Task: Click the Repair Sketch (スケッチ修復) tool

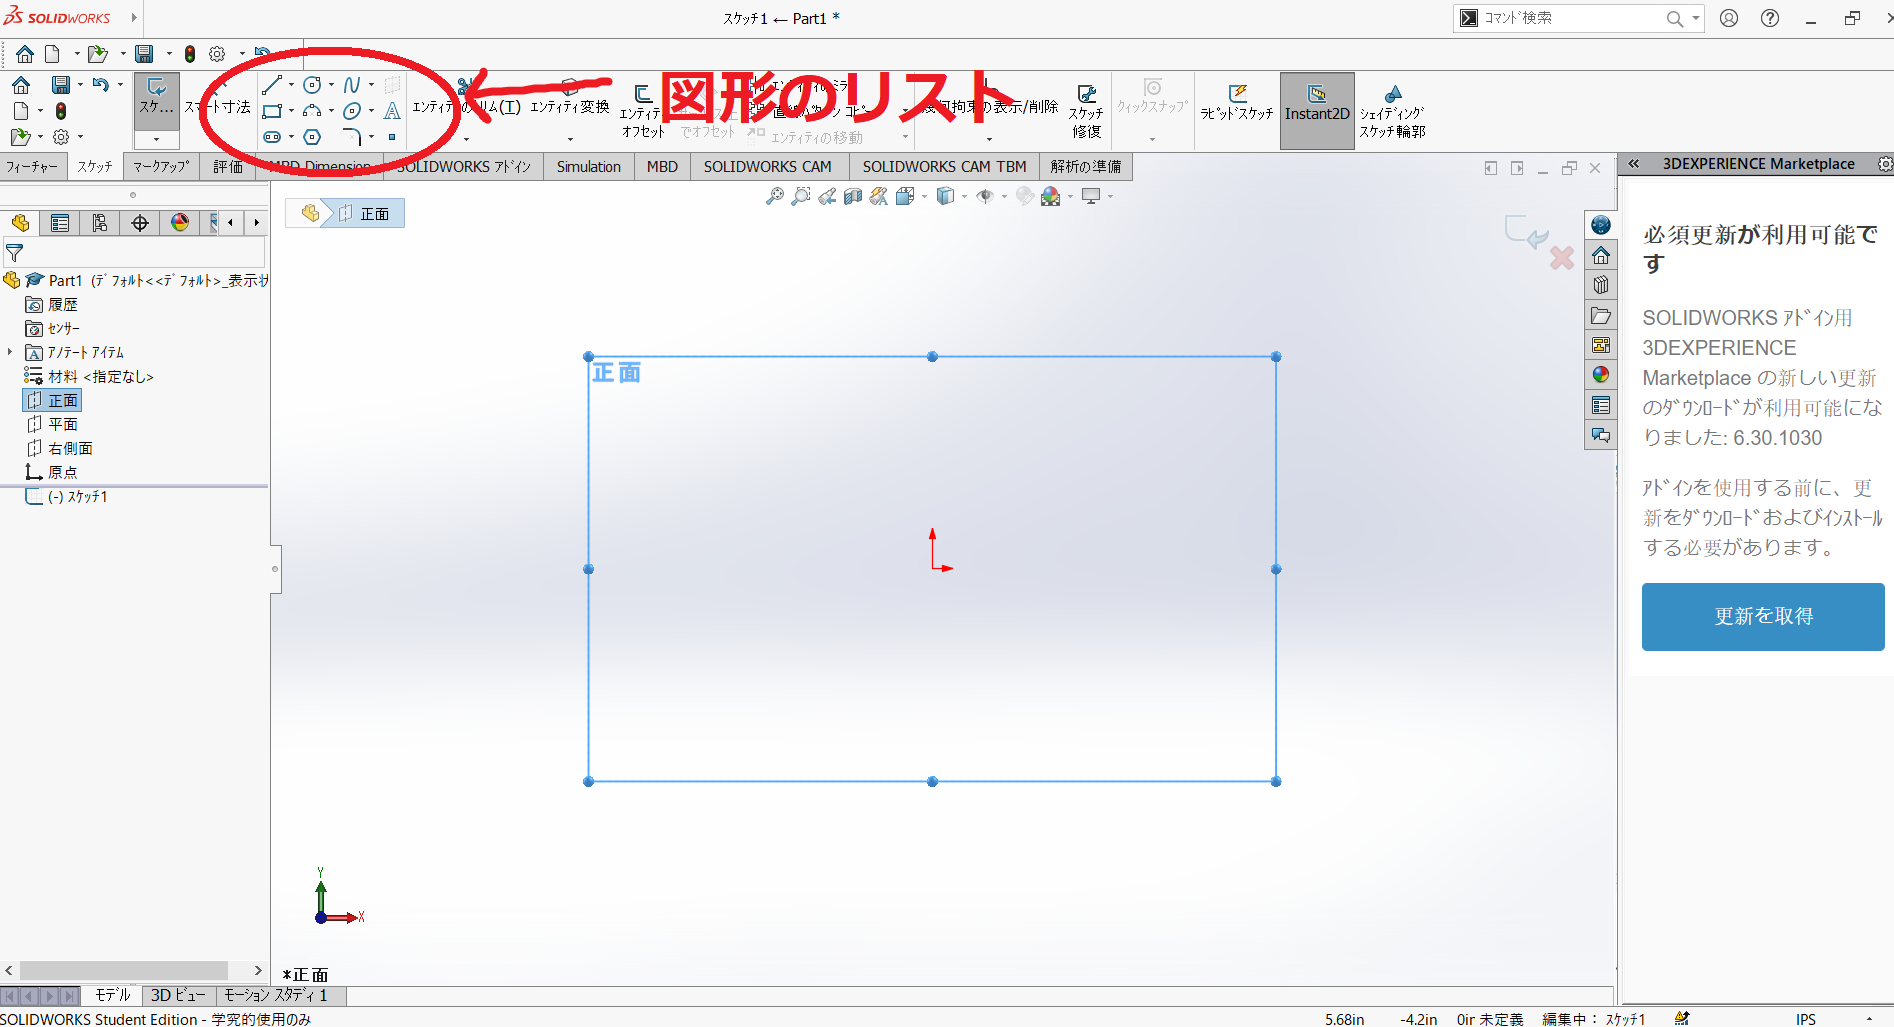Action: tap(1086, 111)
